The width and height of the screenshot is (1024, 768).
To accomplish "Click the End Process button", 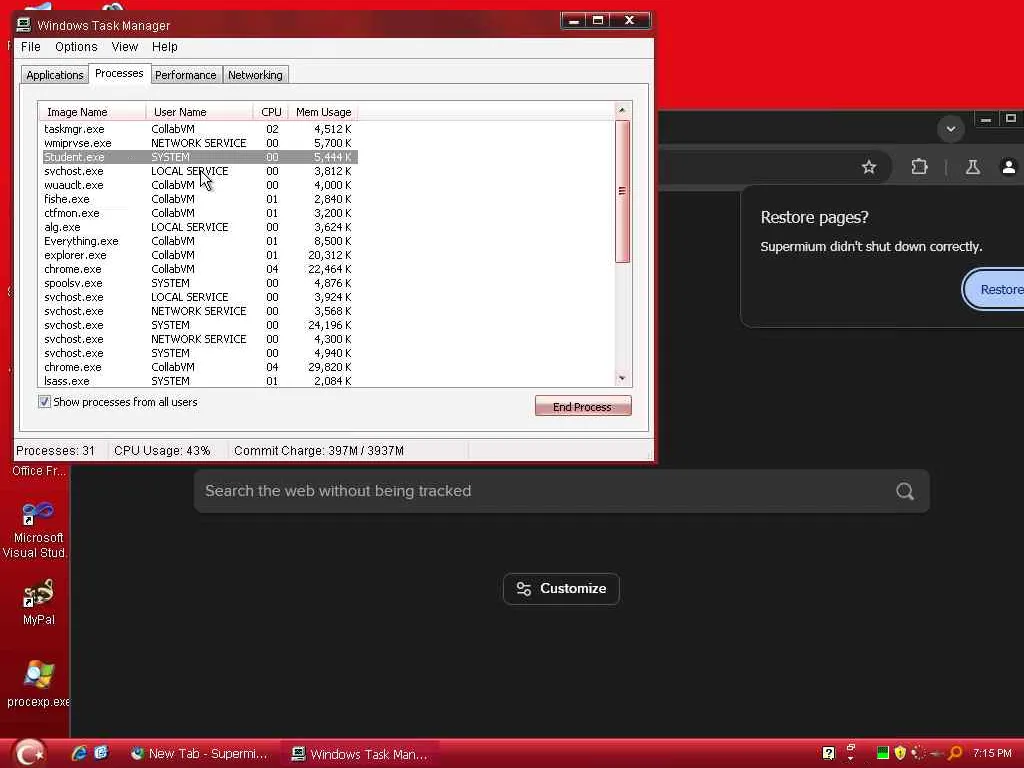I will pos(583,406).
